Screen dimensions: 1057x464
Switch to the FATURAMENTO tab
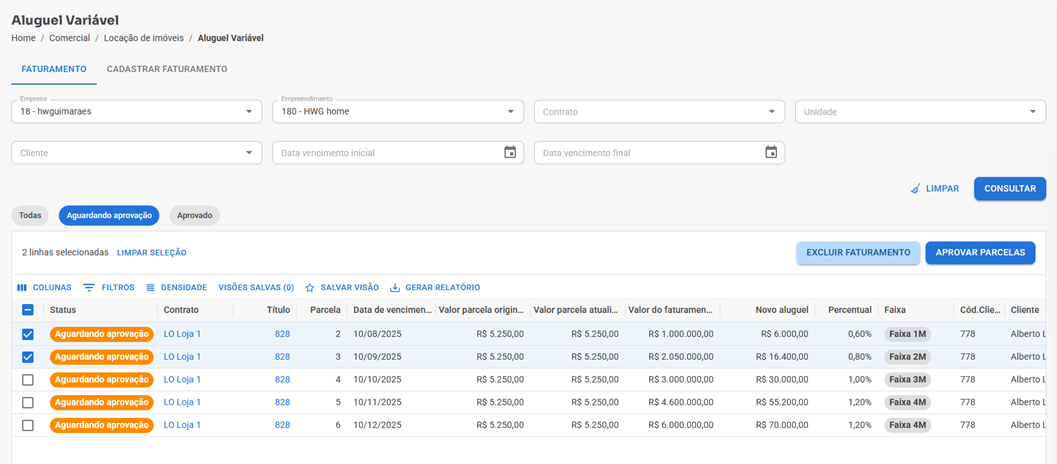tap(54, 69)
